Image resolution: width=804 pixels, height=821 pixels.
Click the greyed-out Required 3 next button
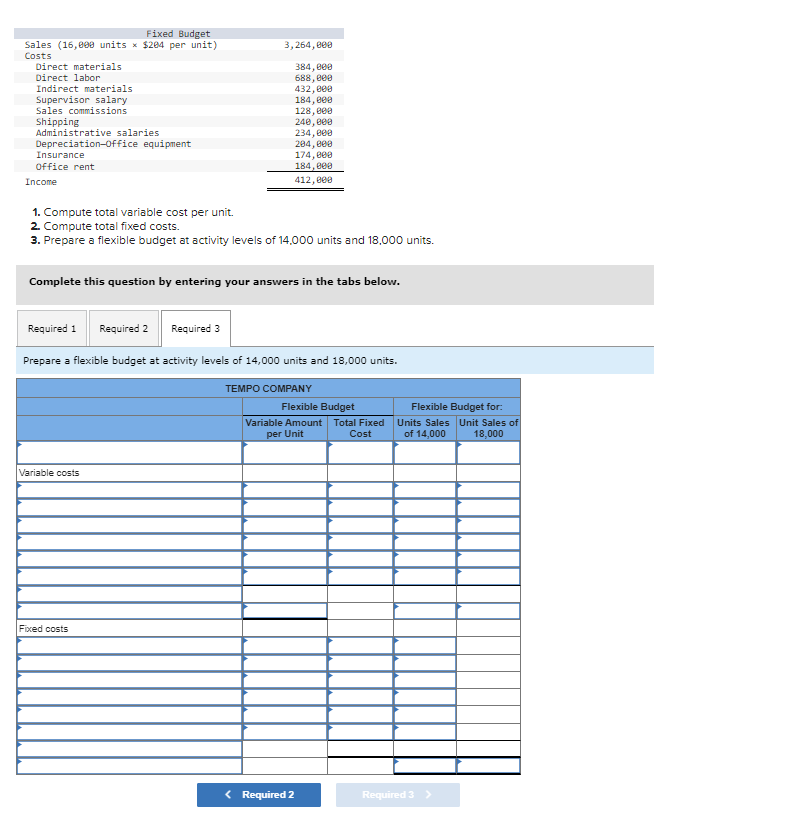coord(398,794)
